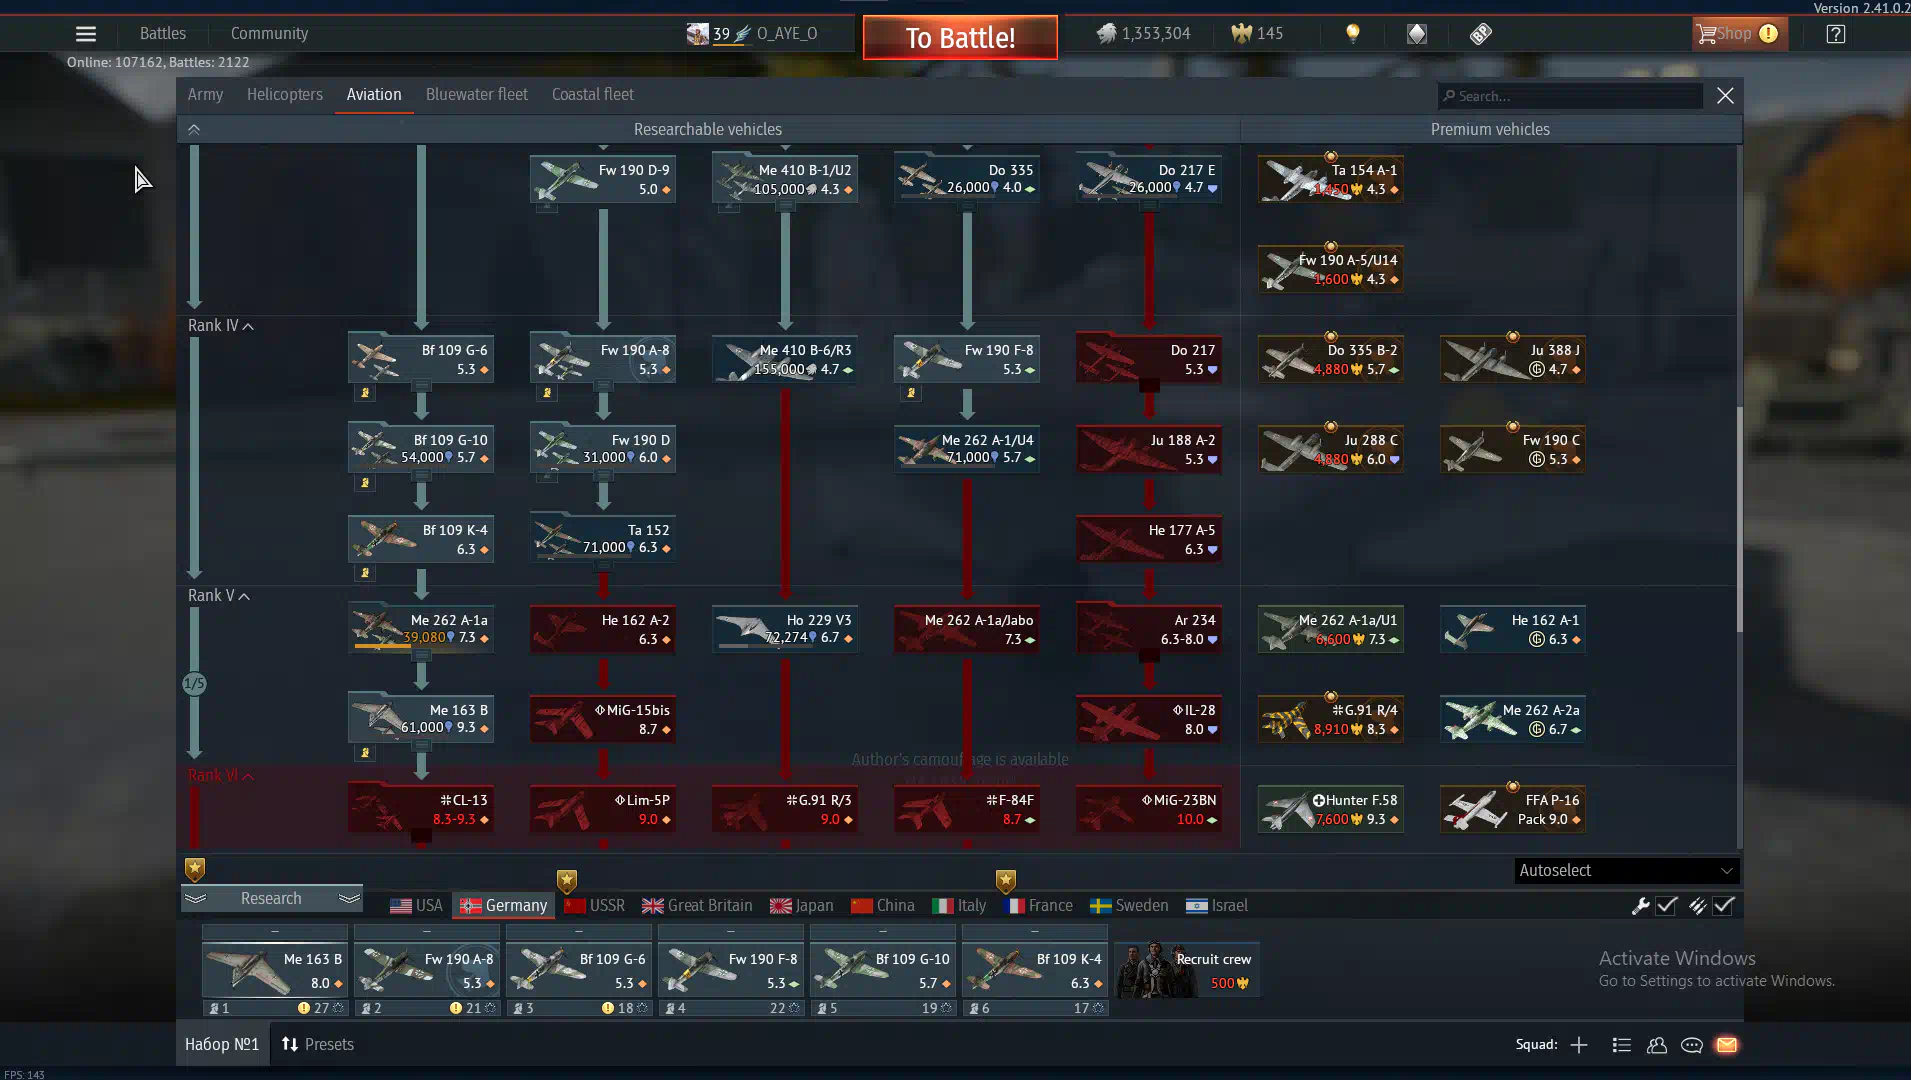The height and width of the screenshot is (1080, 1911).
Task: Open the chat speech bubble icon
Action: [1692, 1045]
